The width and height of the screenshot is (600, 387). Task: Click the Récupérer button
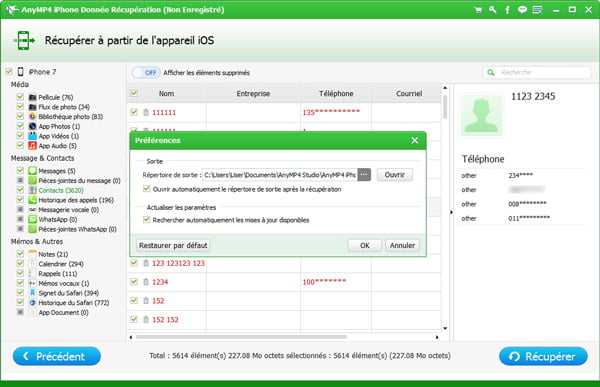(543, 357)
